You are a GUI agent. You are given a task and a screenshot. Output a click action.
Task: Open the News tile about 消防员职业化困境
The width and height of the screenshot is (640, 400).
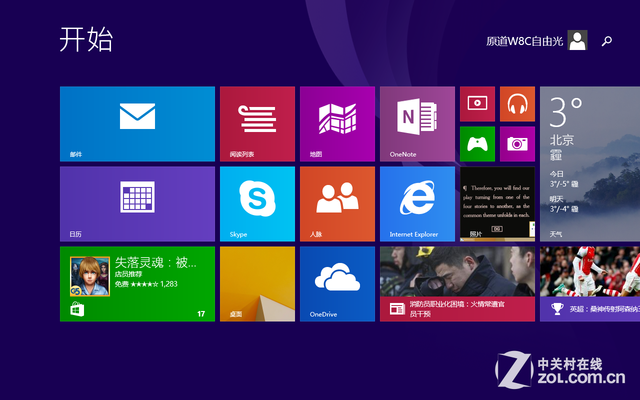click(x=457, y=284)
